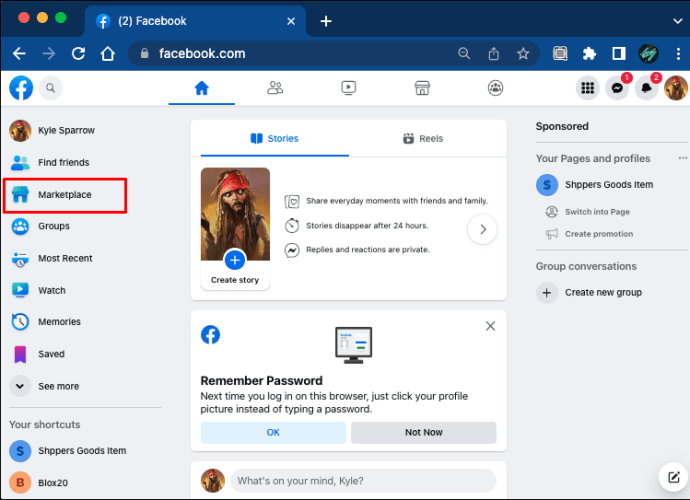Open the new message compose icon
Image resolution: width=690 pixels, height=500 pixels.
(x=673, y=477)
